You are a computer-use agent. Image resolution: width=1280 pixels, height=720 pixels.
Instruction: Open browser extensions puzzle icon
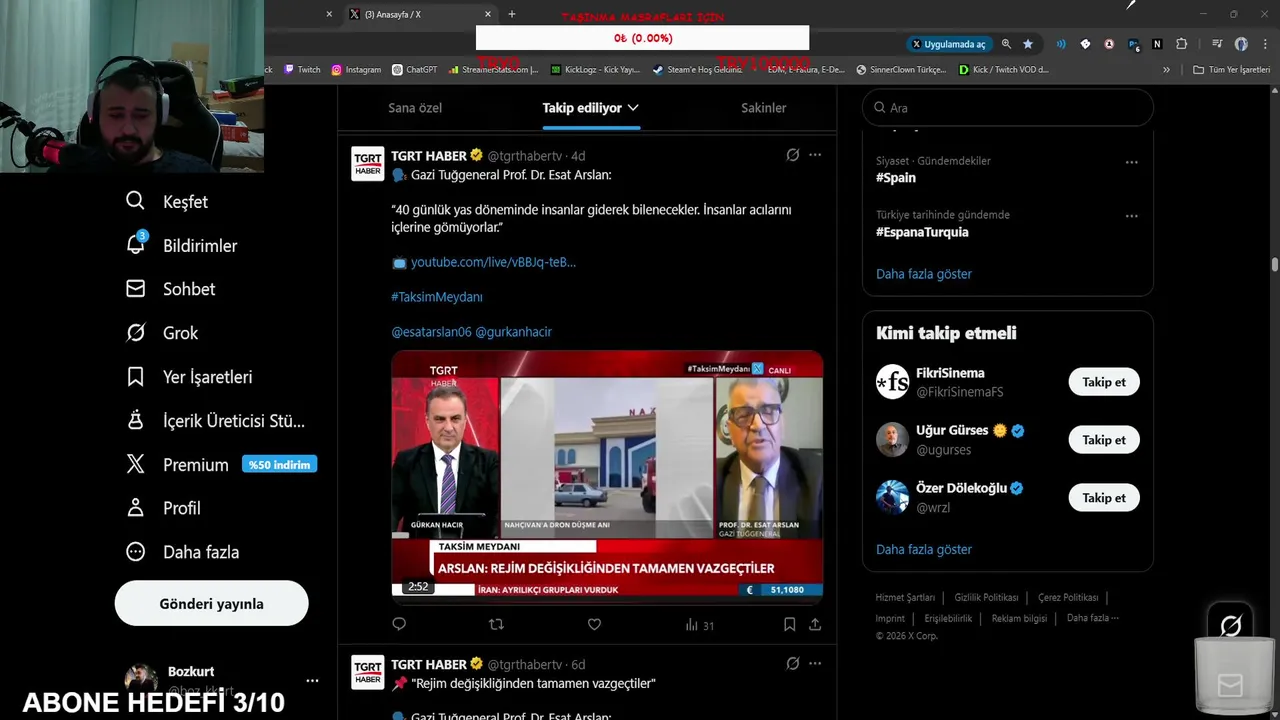[x=1182, y=44]
